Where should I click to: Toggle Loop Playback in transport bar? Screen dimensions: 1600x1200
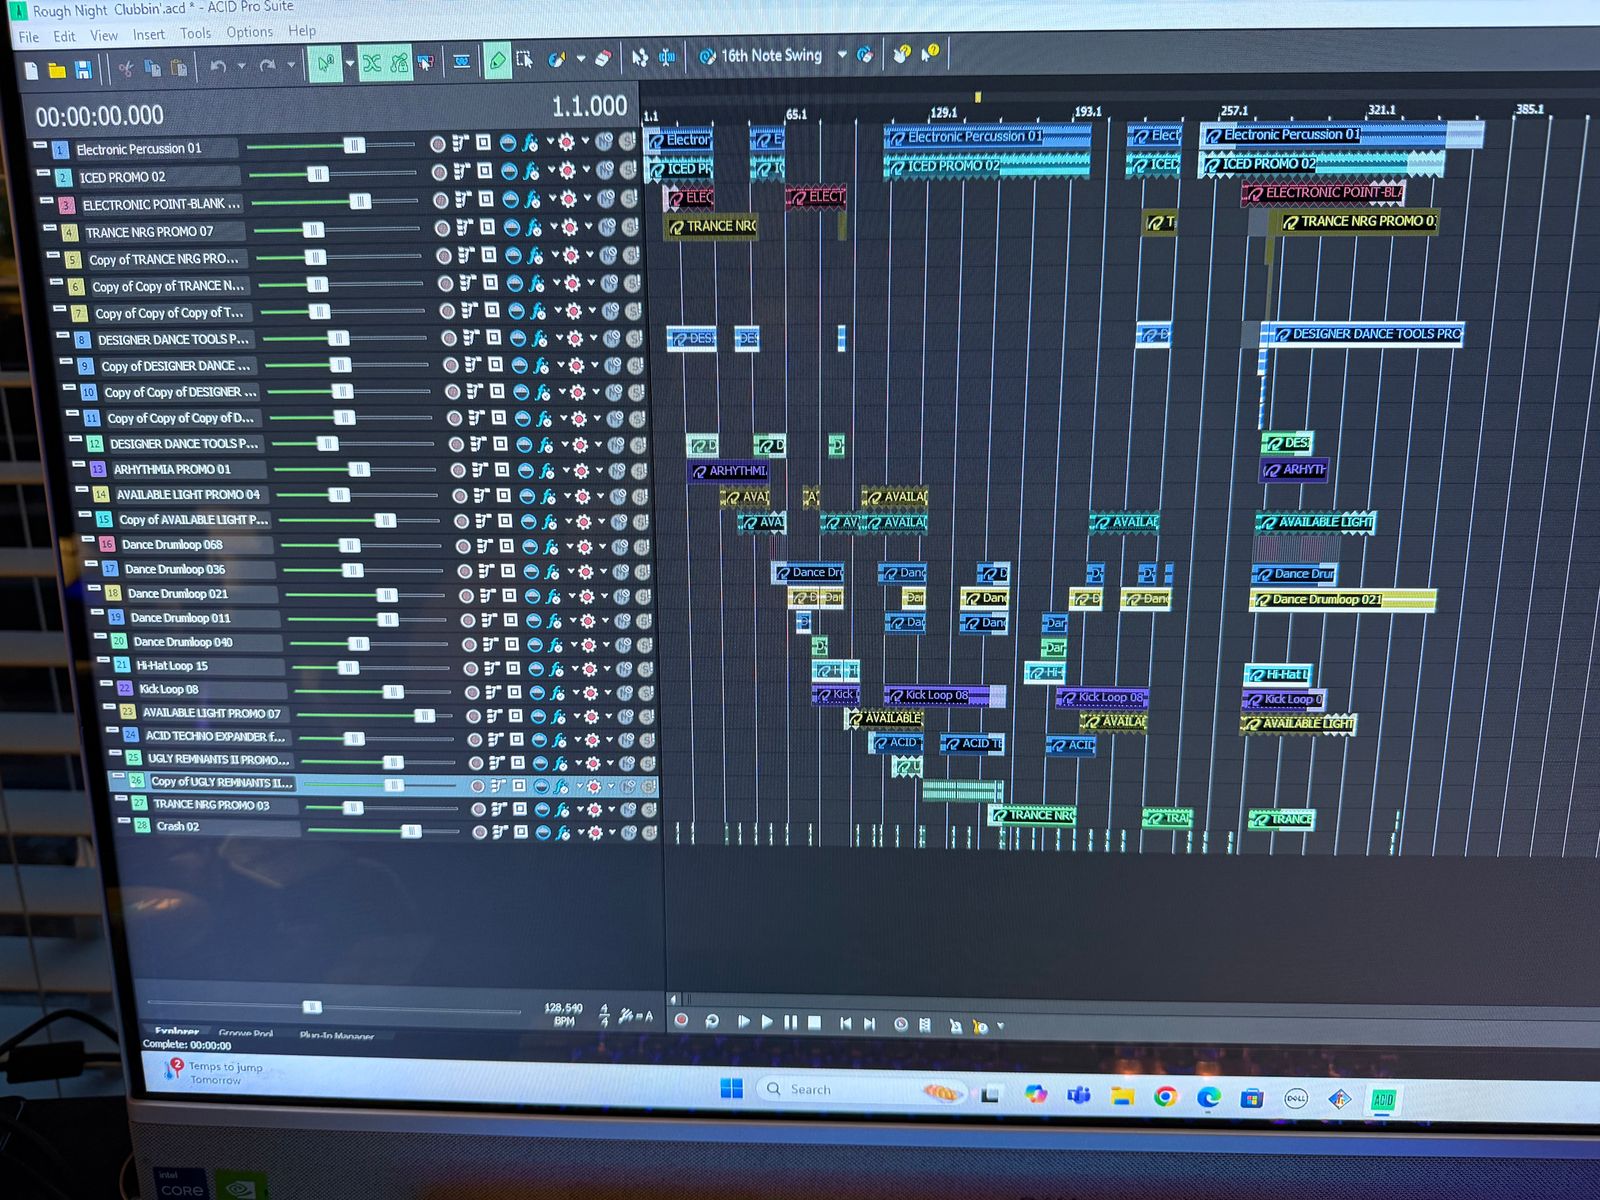pyautogui.click(x=712, y=1021)
